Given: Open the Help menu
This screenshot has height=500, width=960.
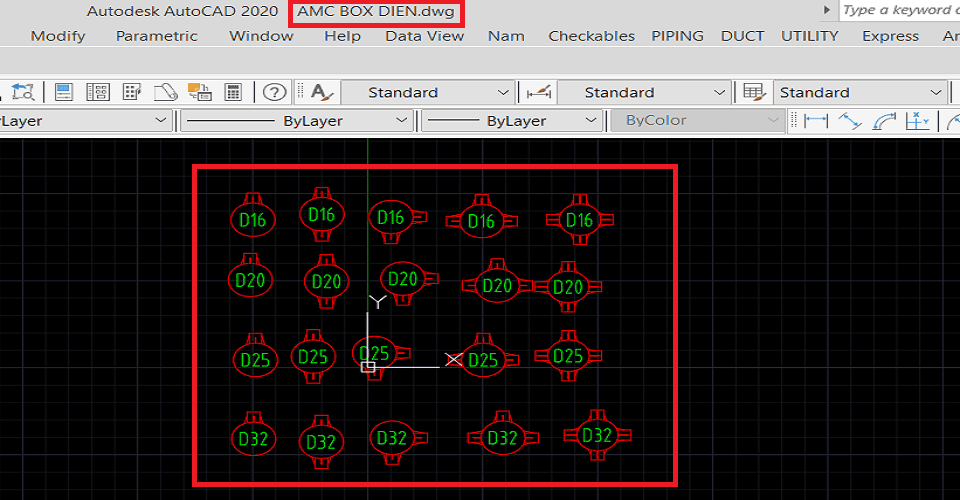Looking at the screenshot, I should pos(342,36).
